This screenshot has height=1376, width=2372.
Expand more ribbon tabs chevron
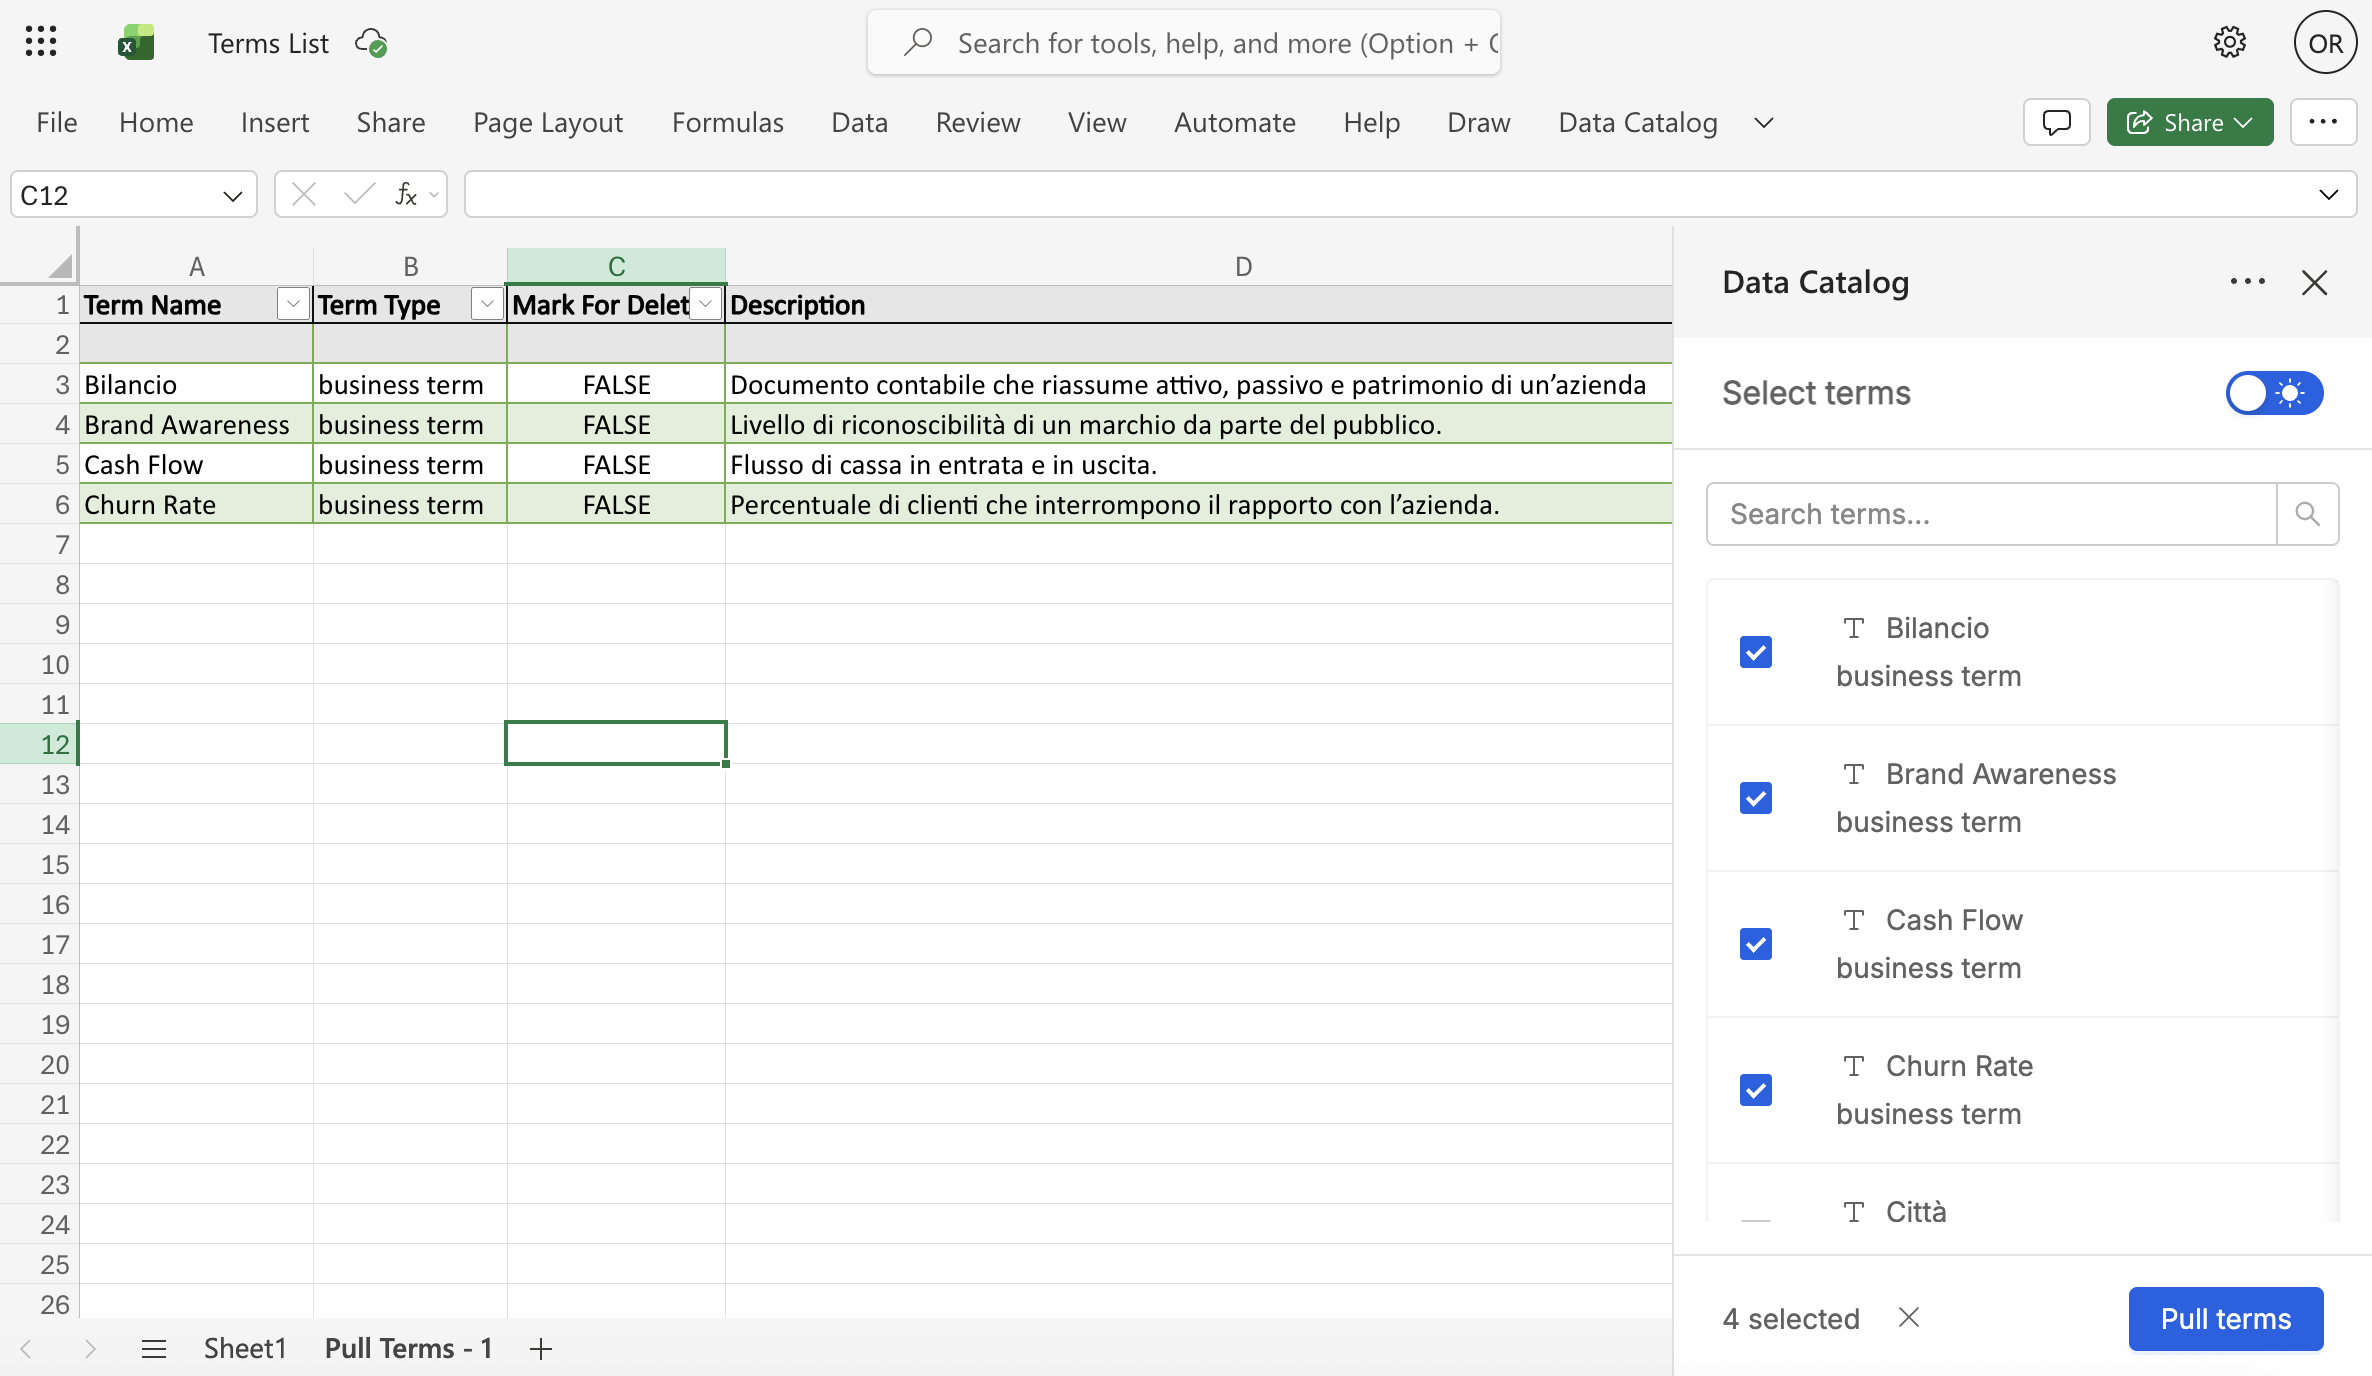1763,122
